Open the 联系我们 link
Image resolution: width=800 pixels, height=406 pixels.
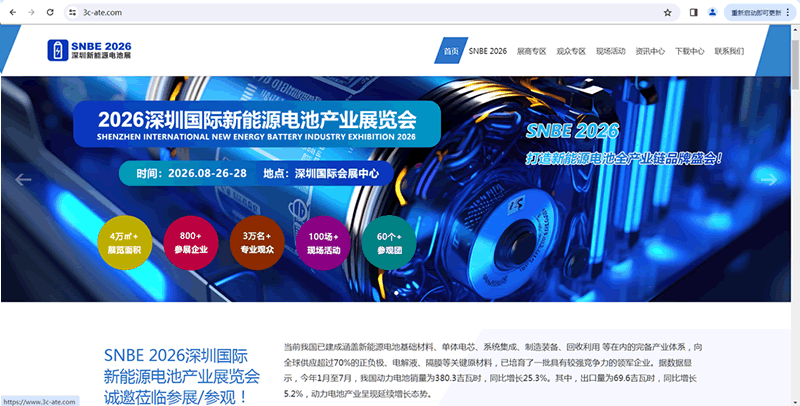coord(729,50)
